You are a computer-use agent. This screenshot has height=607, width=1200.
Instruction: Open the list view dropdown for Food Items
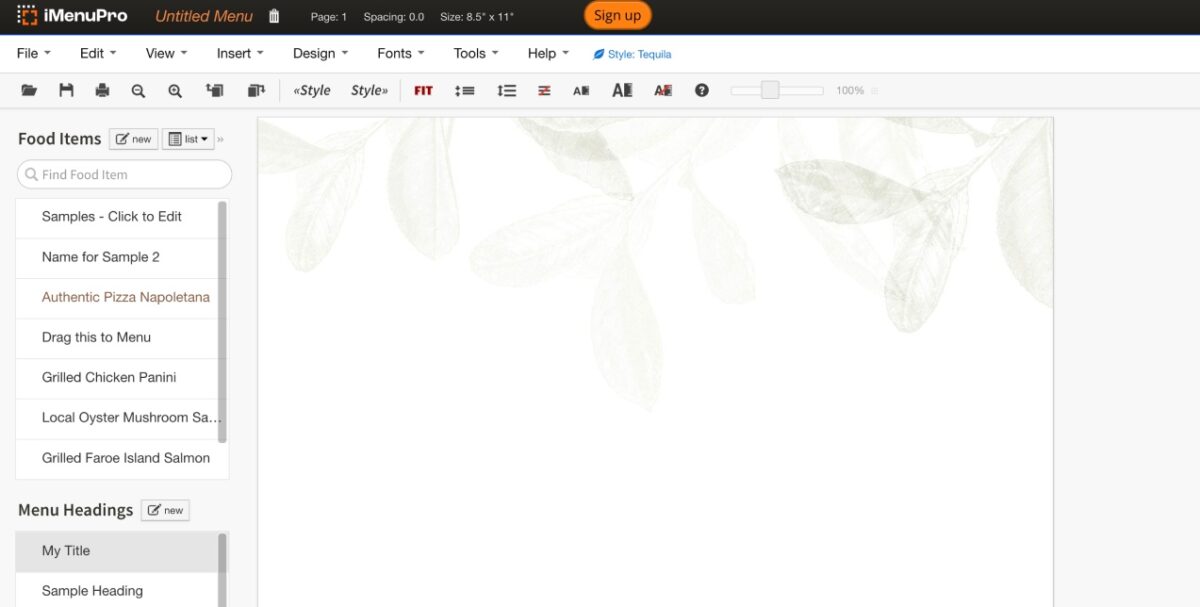tap(188, 138)
